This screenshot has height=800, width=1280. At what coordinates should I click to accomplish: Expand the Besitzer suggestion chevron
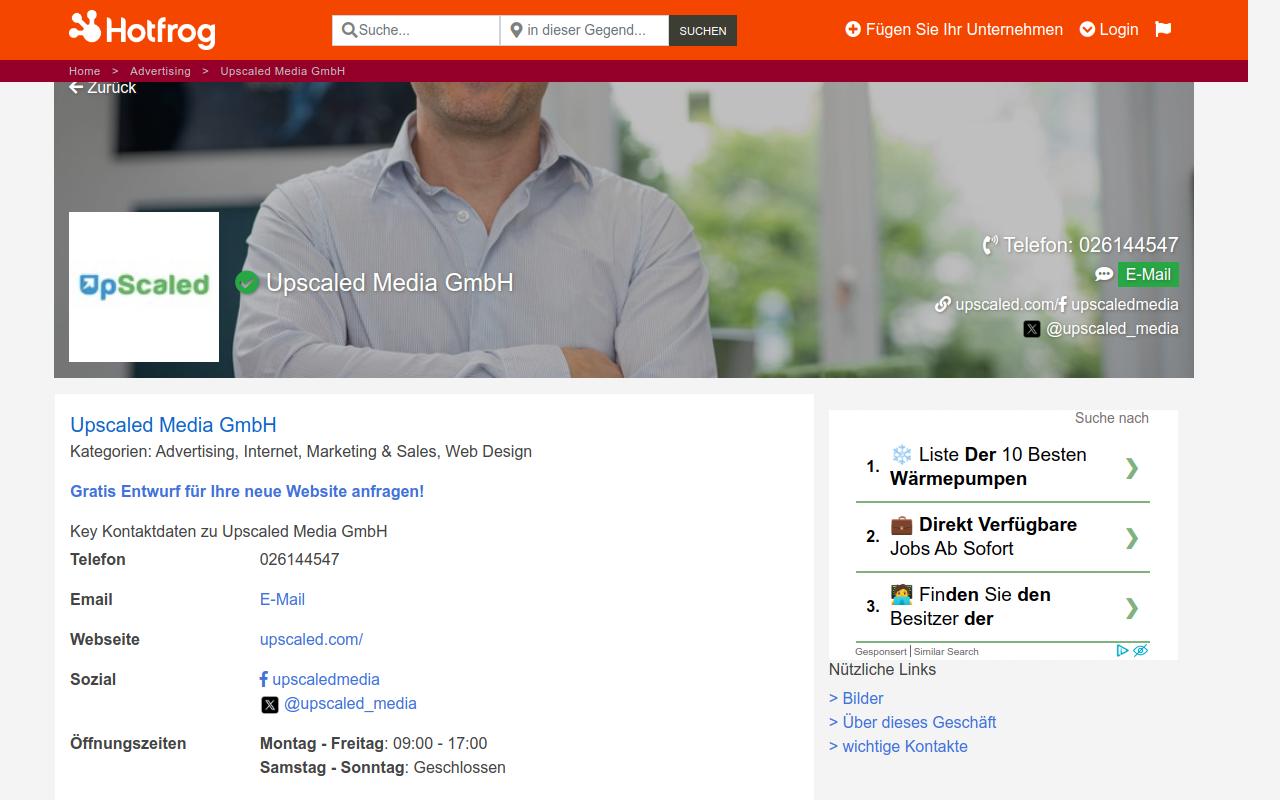[x=1132, y=608]
